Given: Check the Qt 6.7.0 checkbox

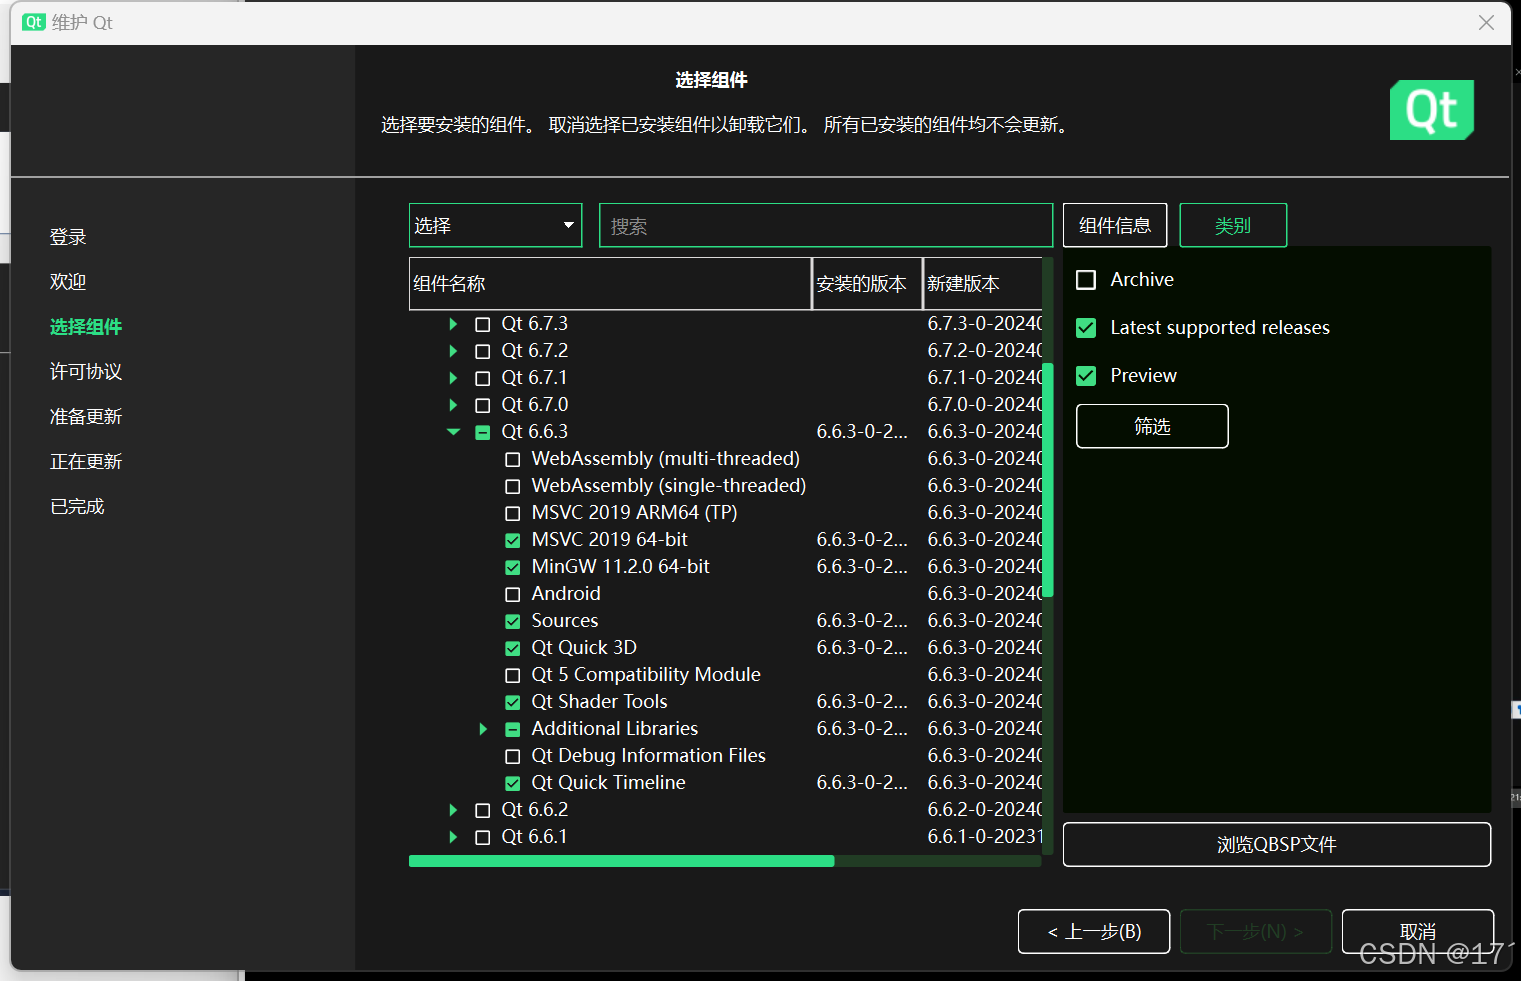Looking at the screenshot, I should click(483, 405).
